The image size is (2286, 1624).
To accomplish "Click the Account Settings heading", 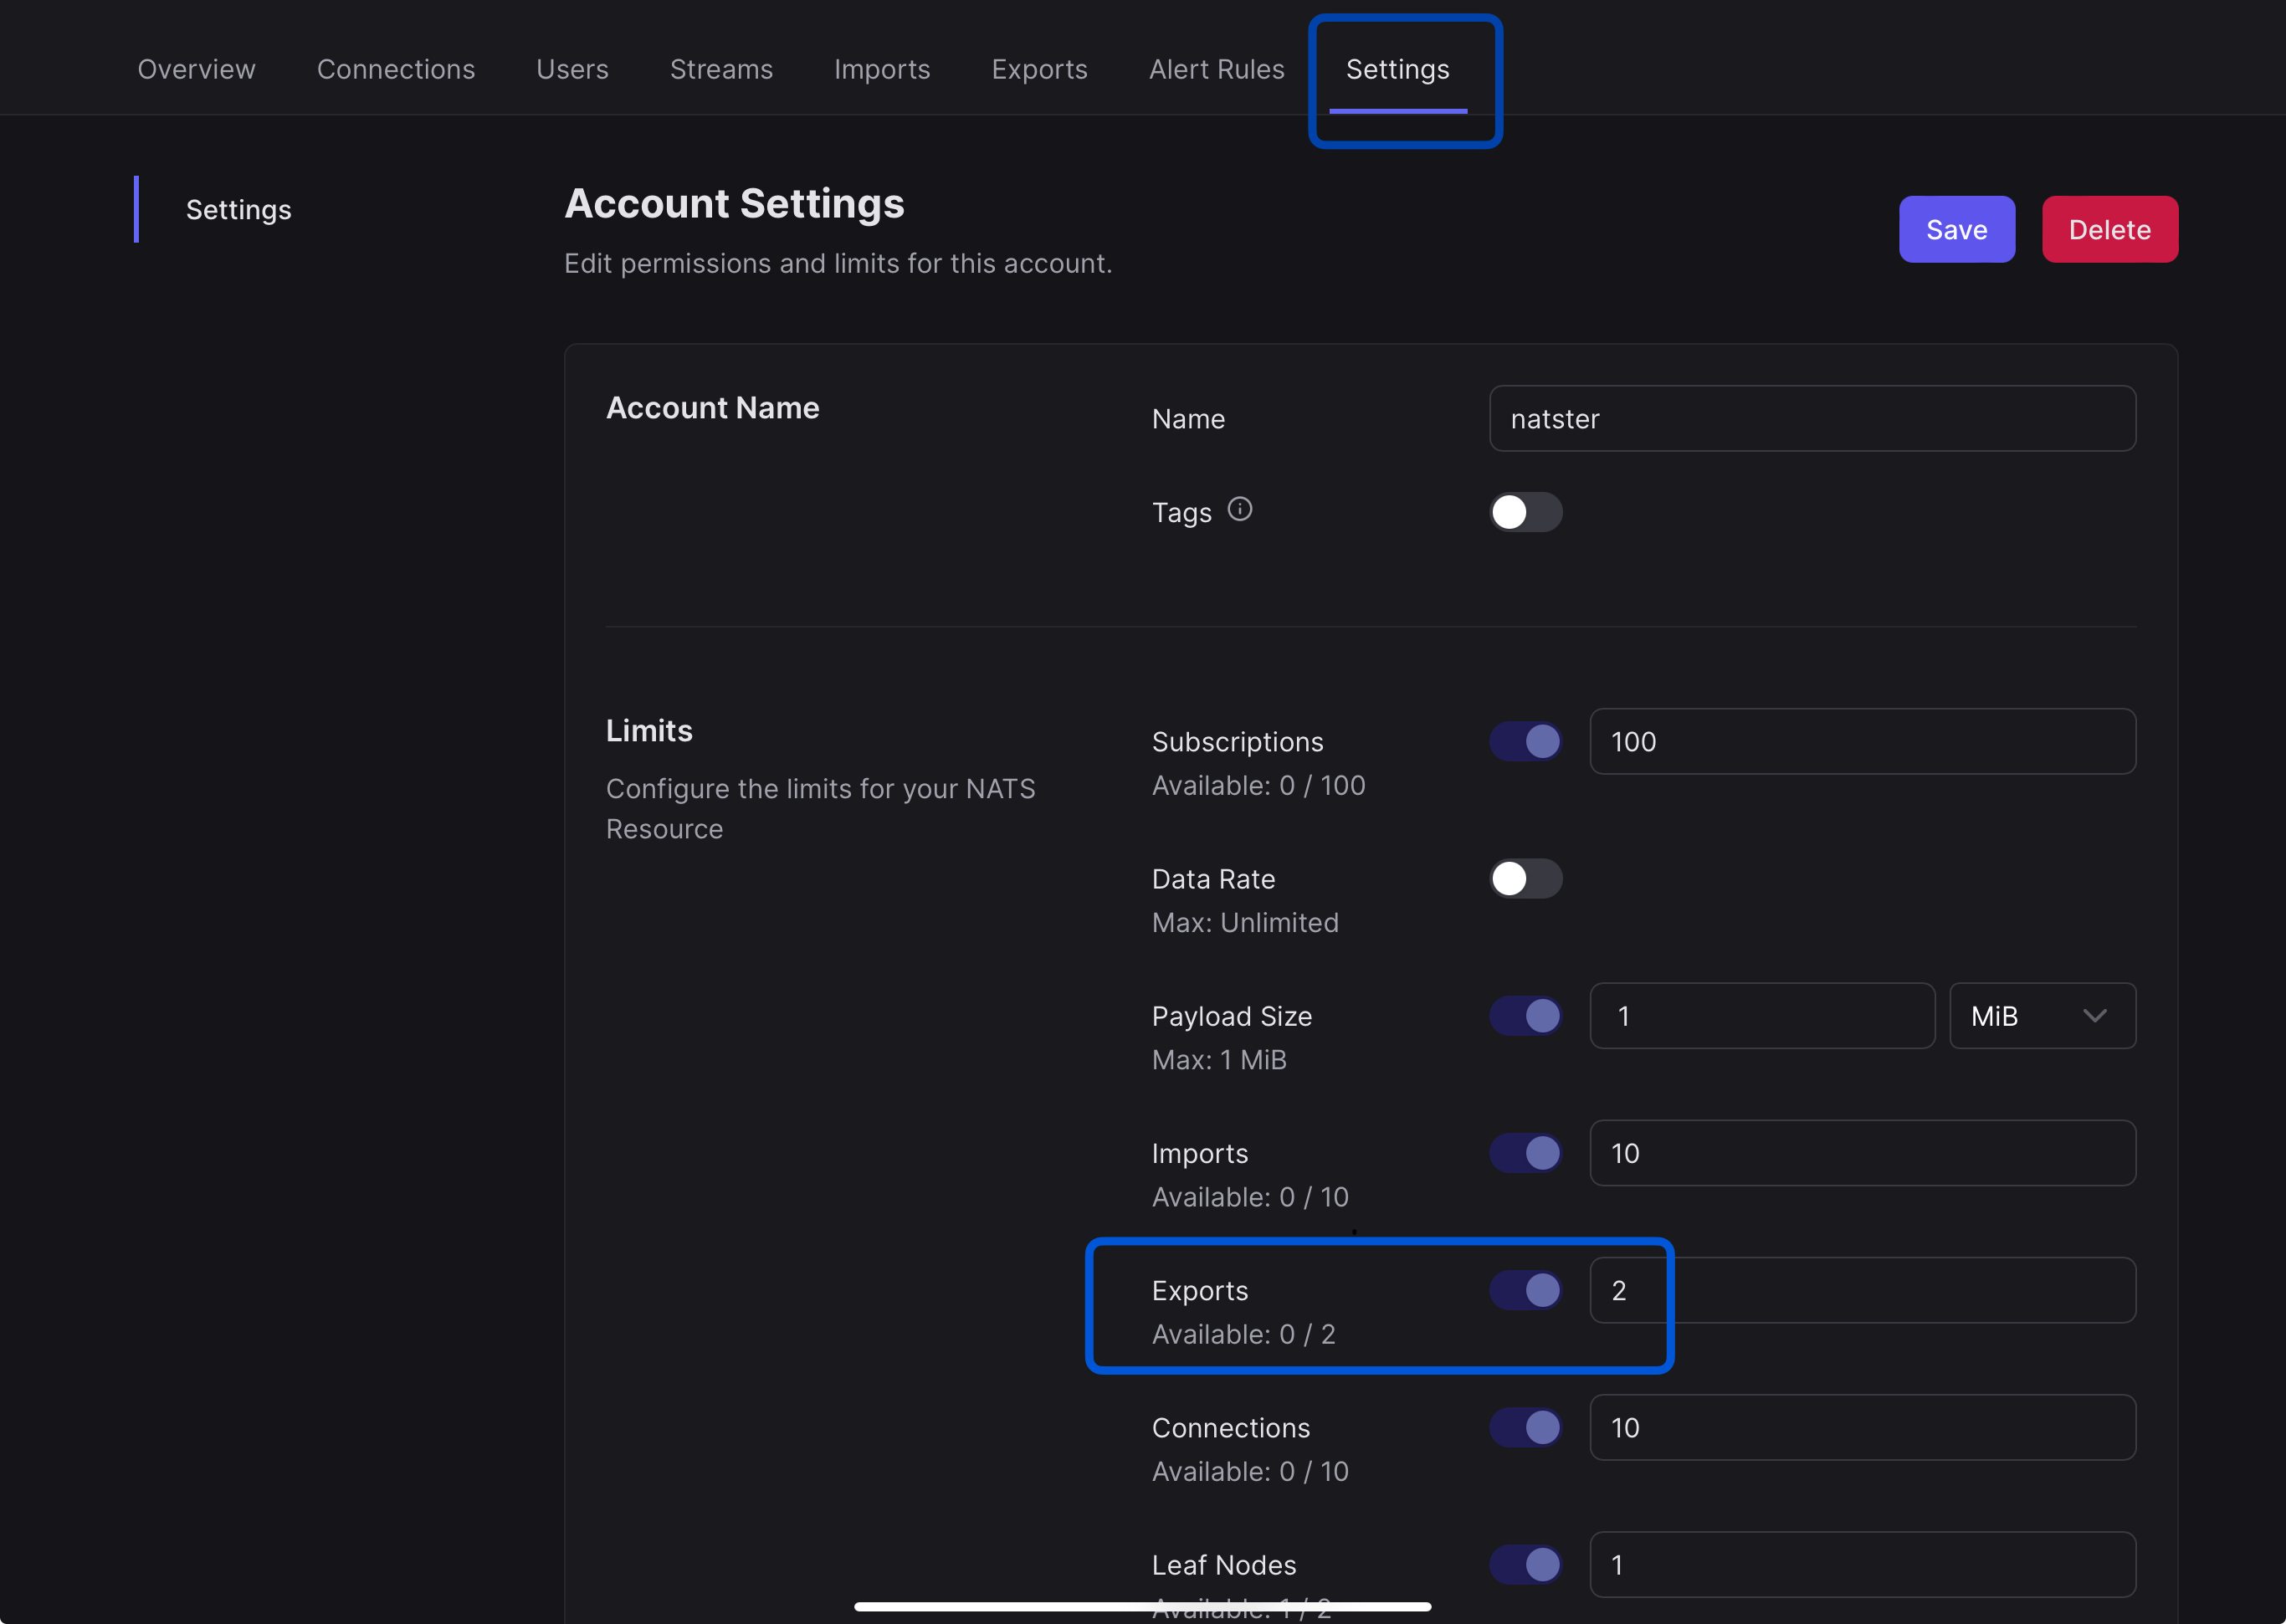I will coord(734,203).
